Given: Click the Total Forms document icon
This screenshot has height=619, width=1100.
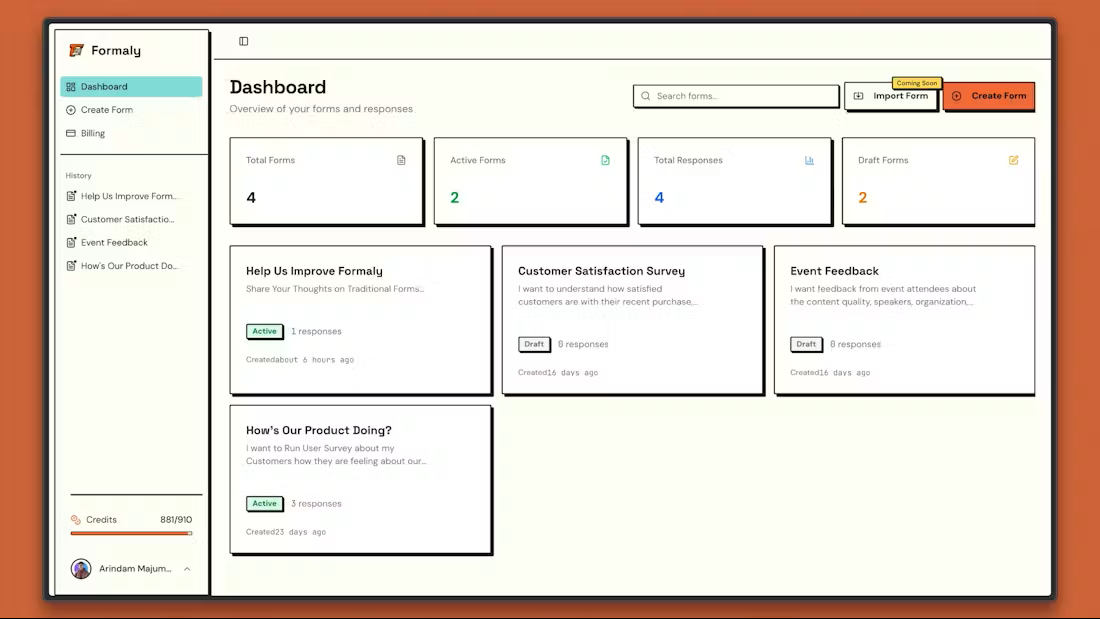Looking at the screenshot, I should (401, 160).
